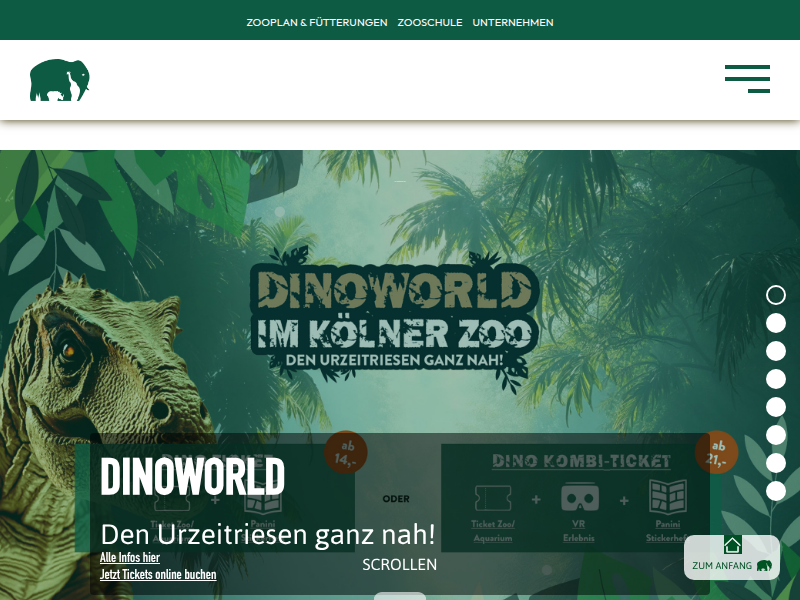Click the Kölner Zoo elephant logo
Viewport: 800px width, 600px height.
pyautogui.click(x=60, y=80)
